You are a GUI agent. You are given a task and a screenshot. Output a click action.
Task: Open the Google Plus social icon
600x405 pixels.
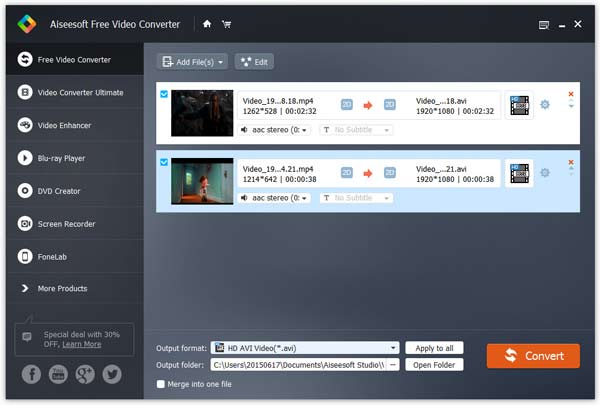click(x=85, y=374)
